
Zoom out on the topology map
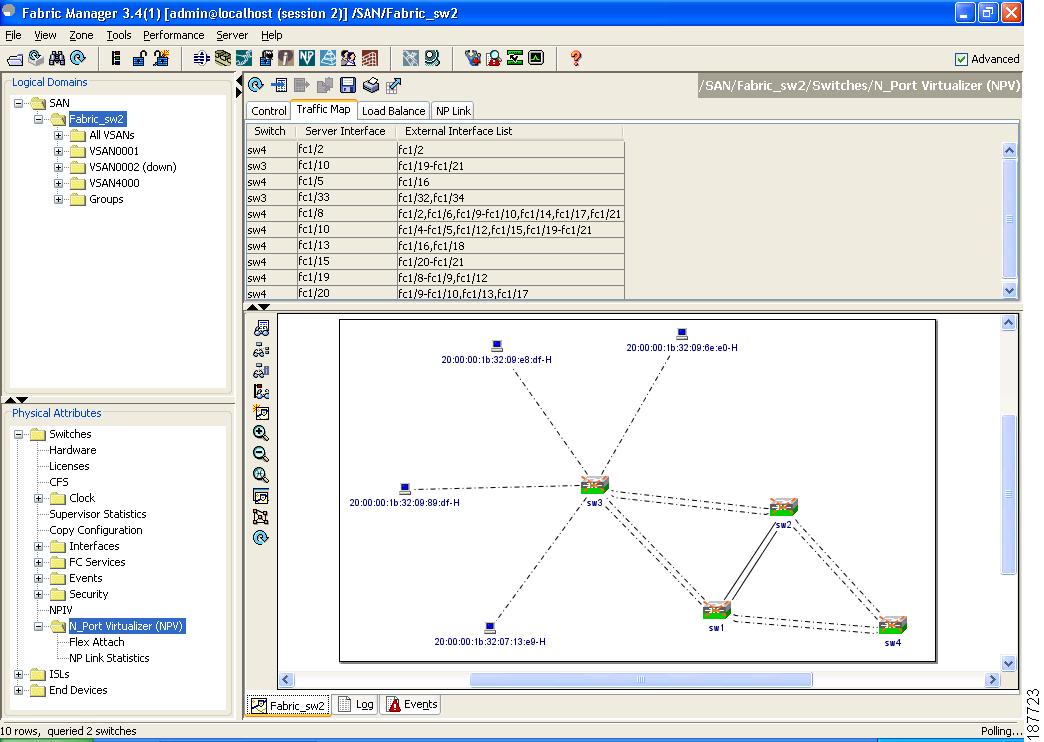[x=259, y=454]
